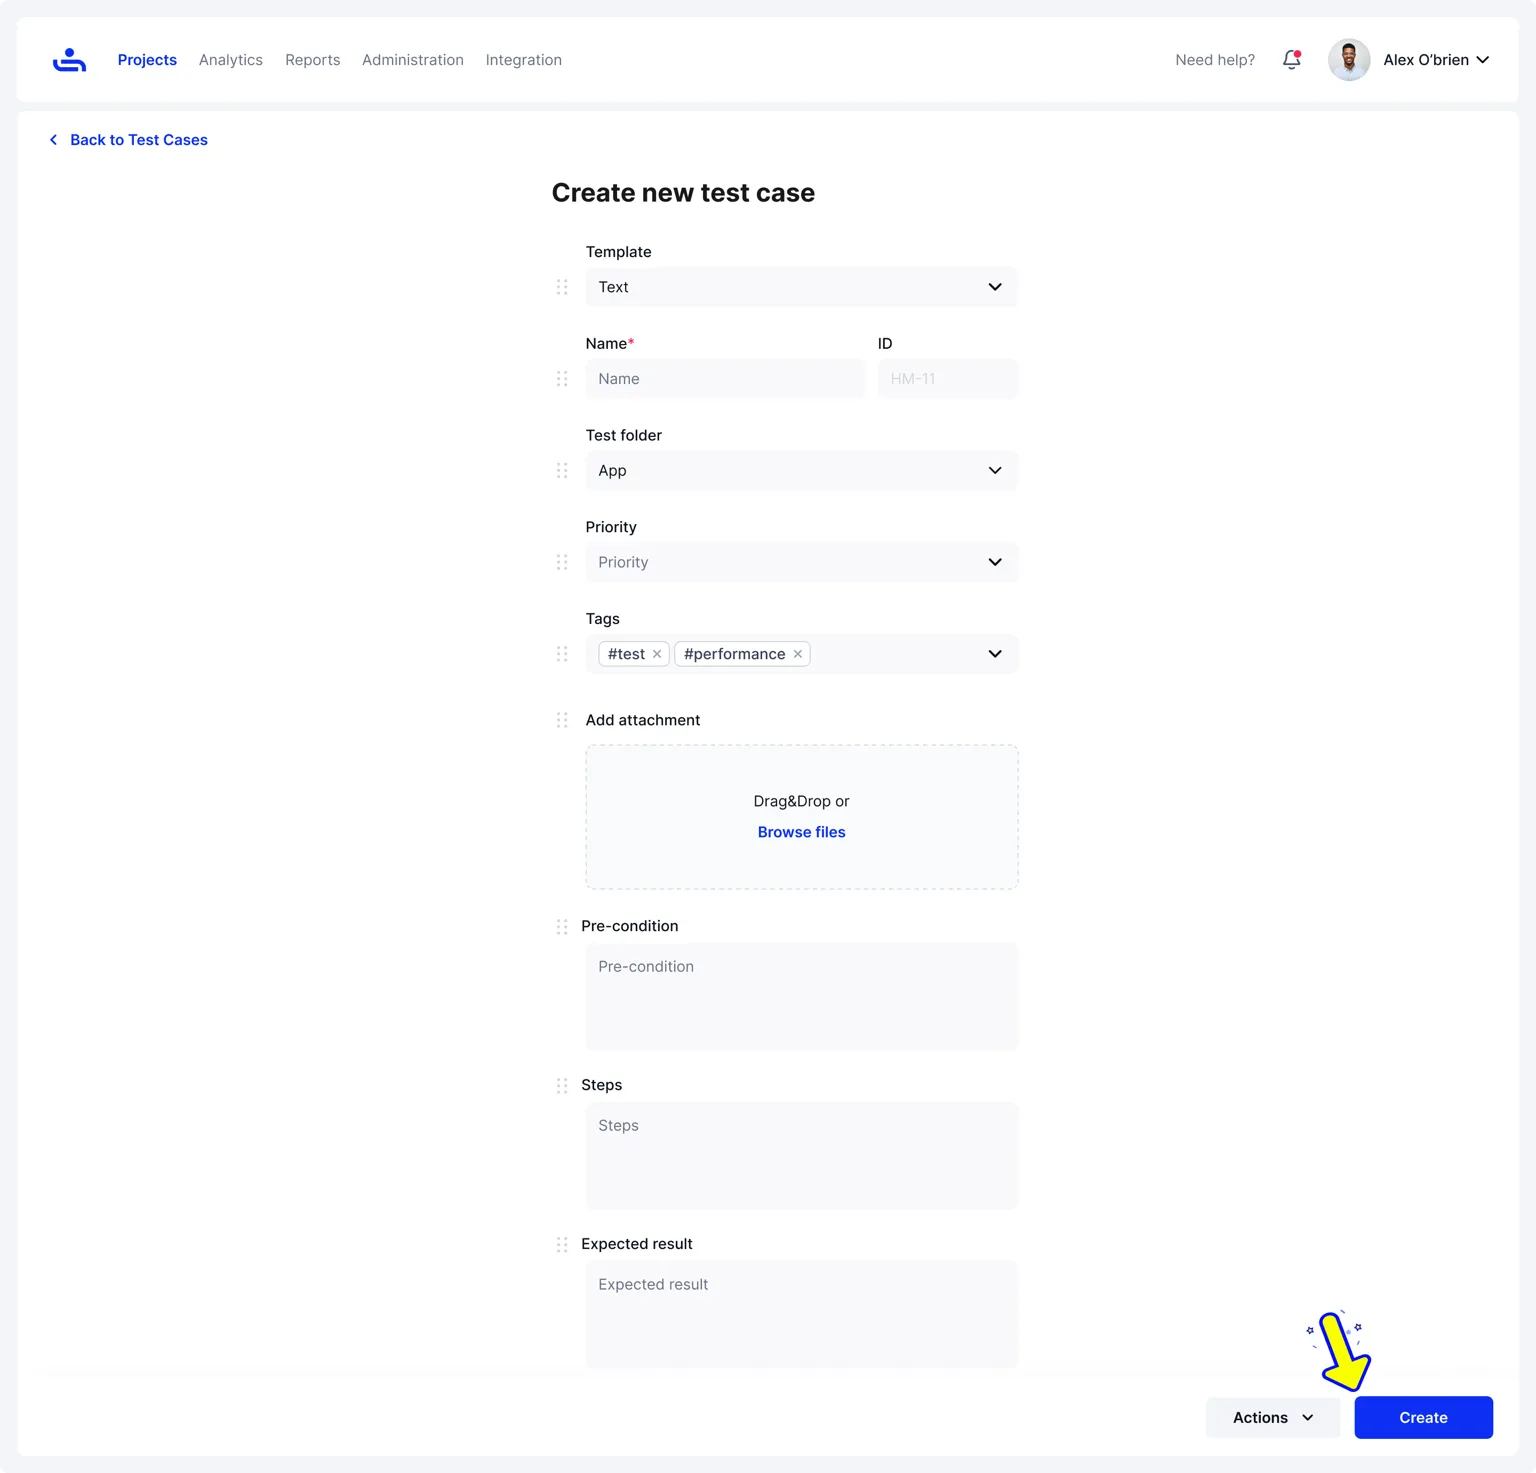Open the Administration menu item

click(412, 60)
